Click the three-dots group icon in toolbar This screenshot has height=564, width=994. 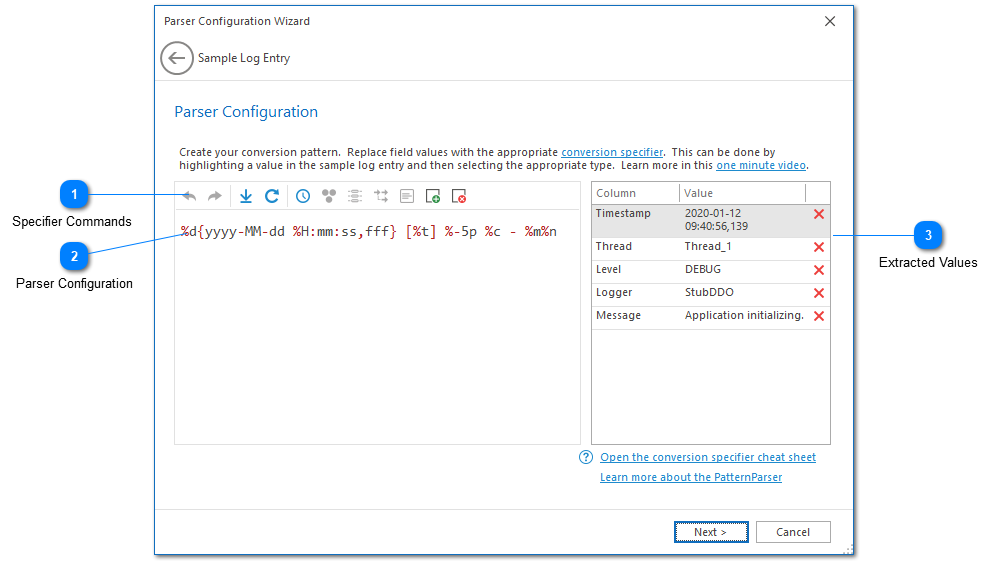pos(329,196)
